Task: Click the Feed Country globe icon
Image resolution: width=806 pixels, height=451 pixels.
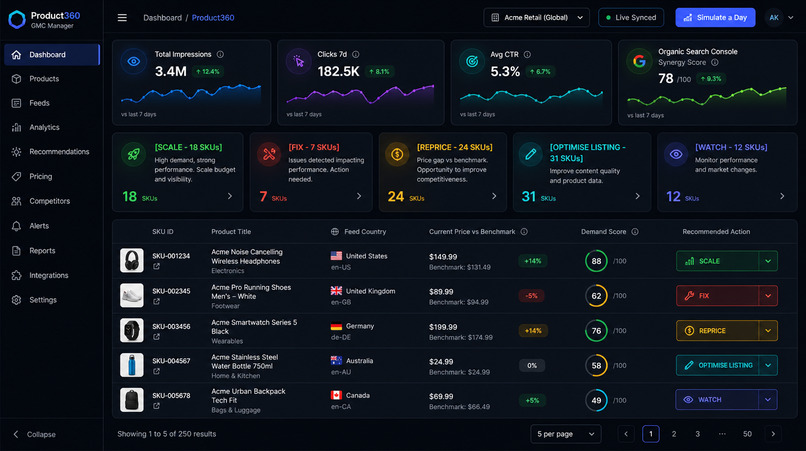Action: pyautogui.click(x=335, y=231)
